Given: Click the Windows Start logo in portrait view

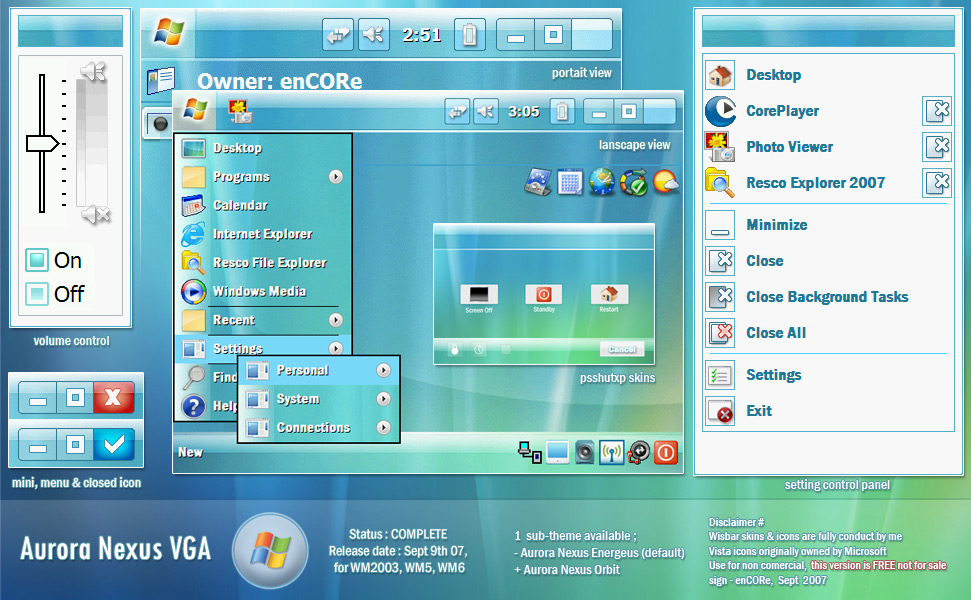Looking at the screenshot, I should (x=170, y=32).
